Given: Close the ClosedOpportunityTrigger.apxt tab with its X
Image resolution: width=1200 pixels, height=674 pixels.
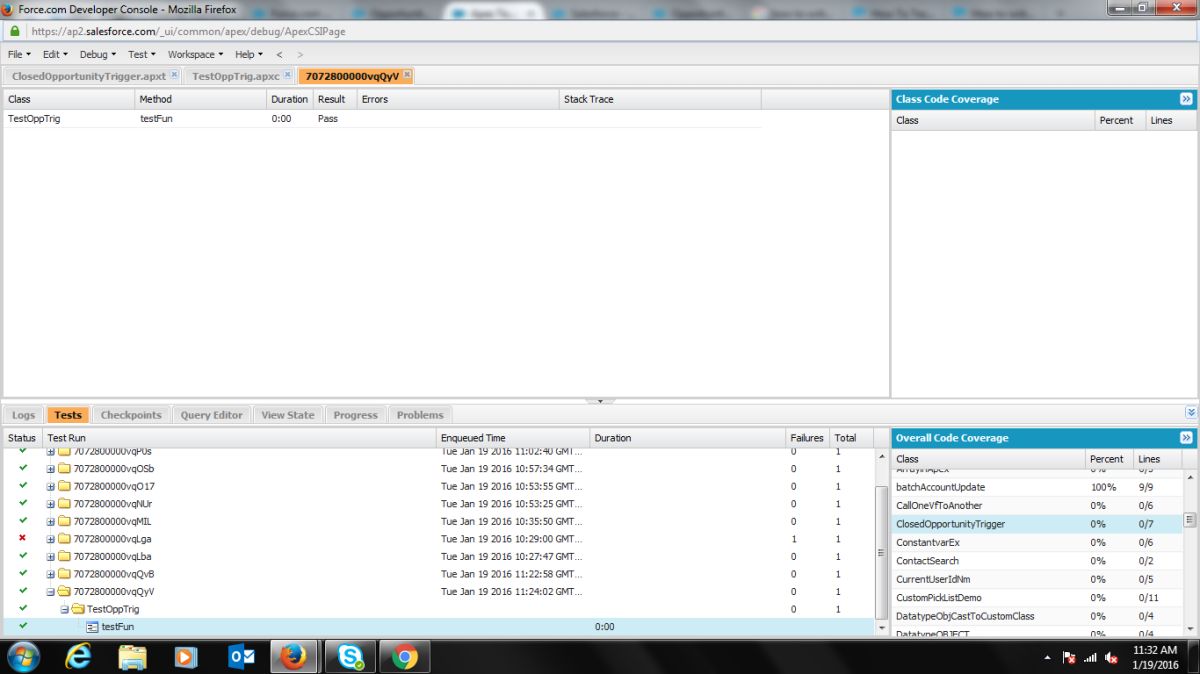Looking at the screenshot, I should [174, 75].
